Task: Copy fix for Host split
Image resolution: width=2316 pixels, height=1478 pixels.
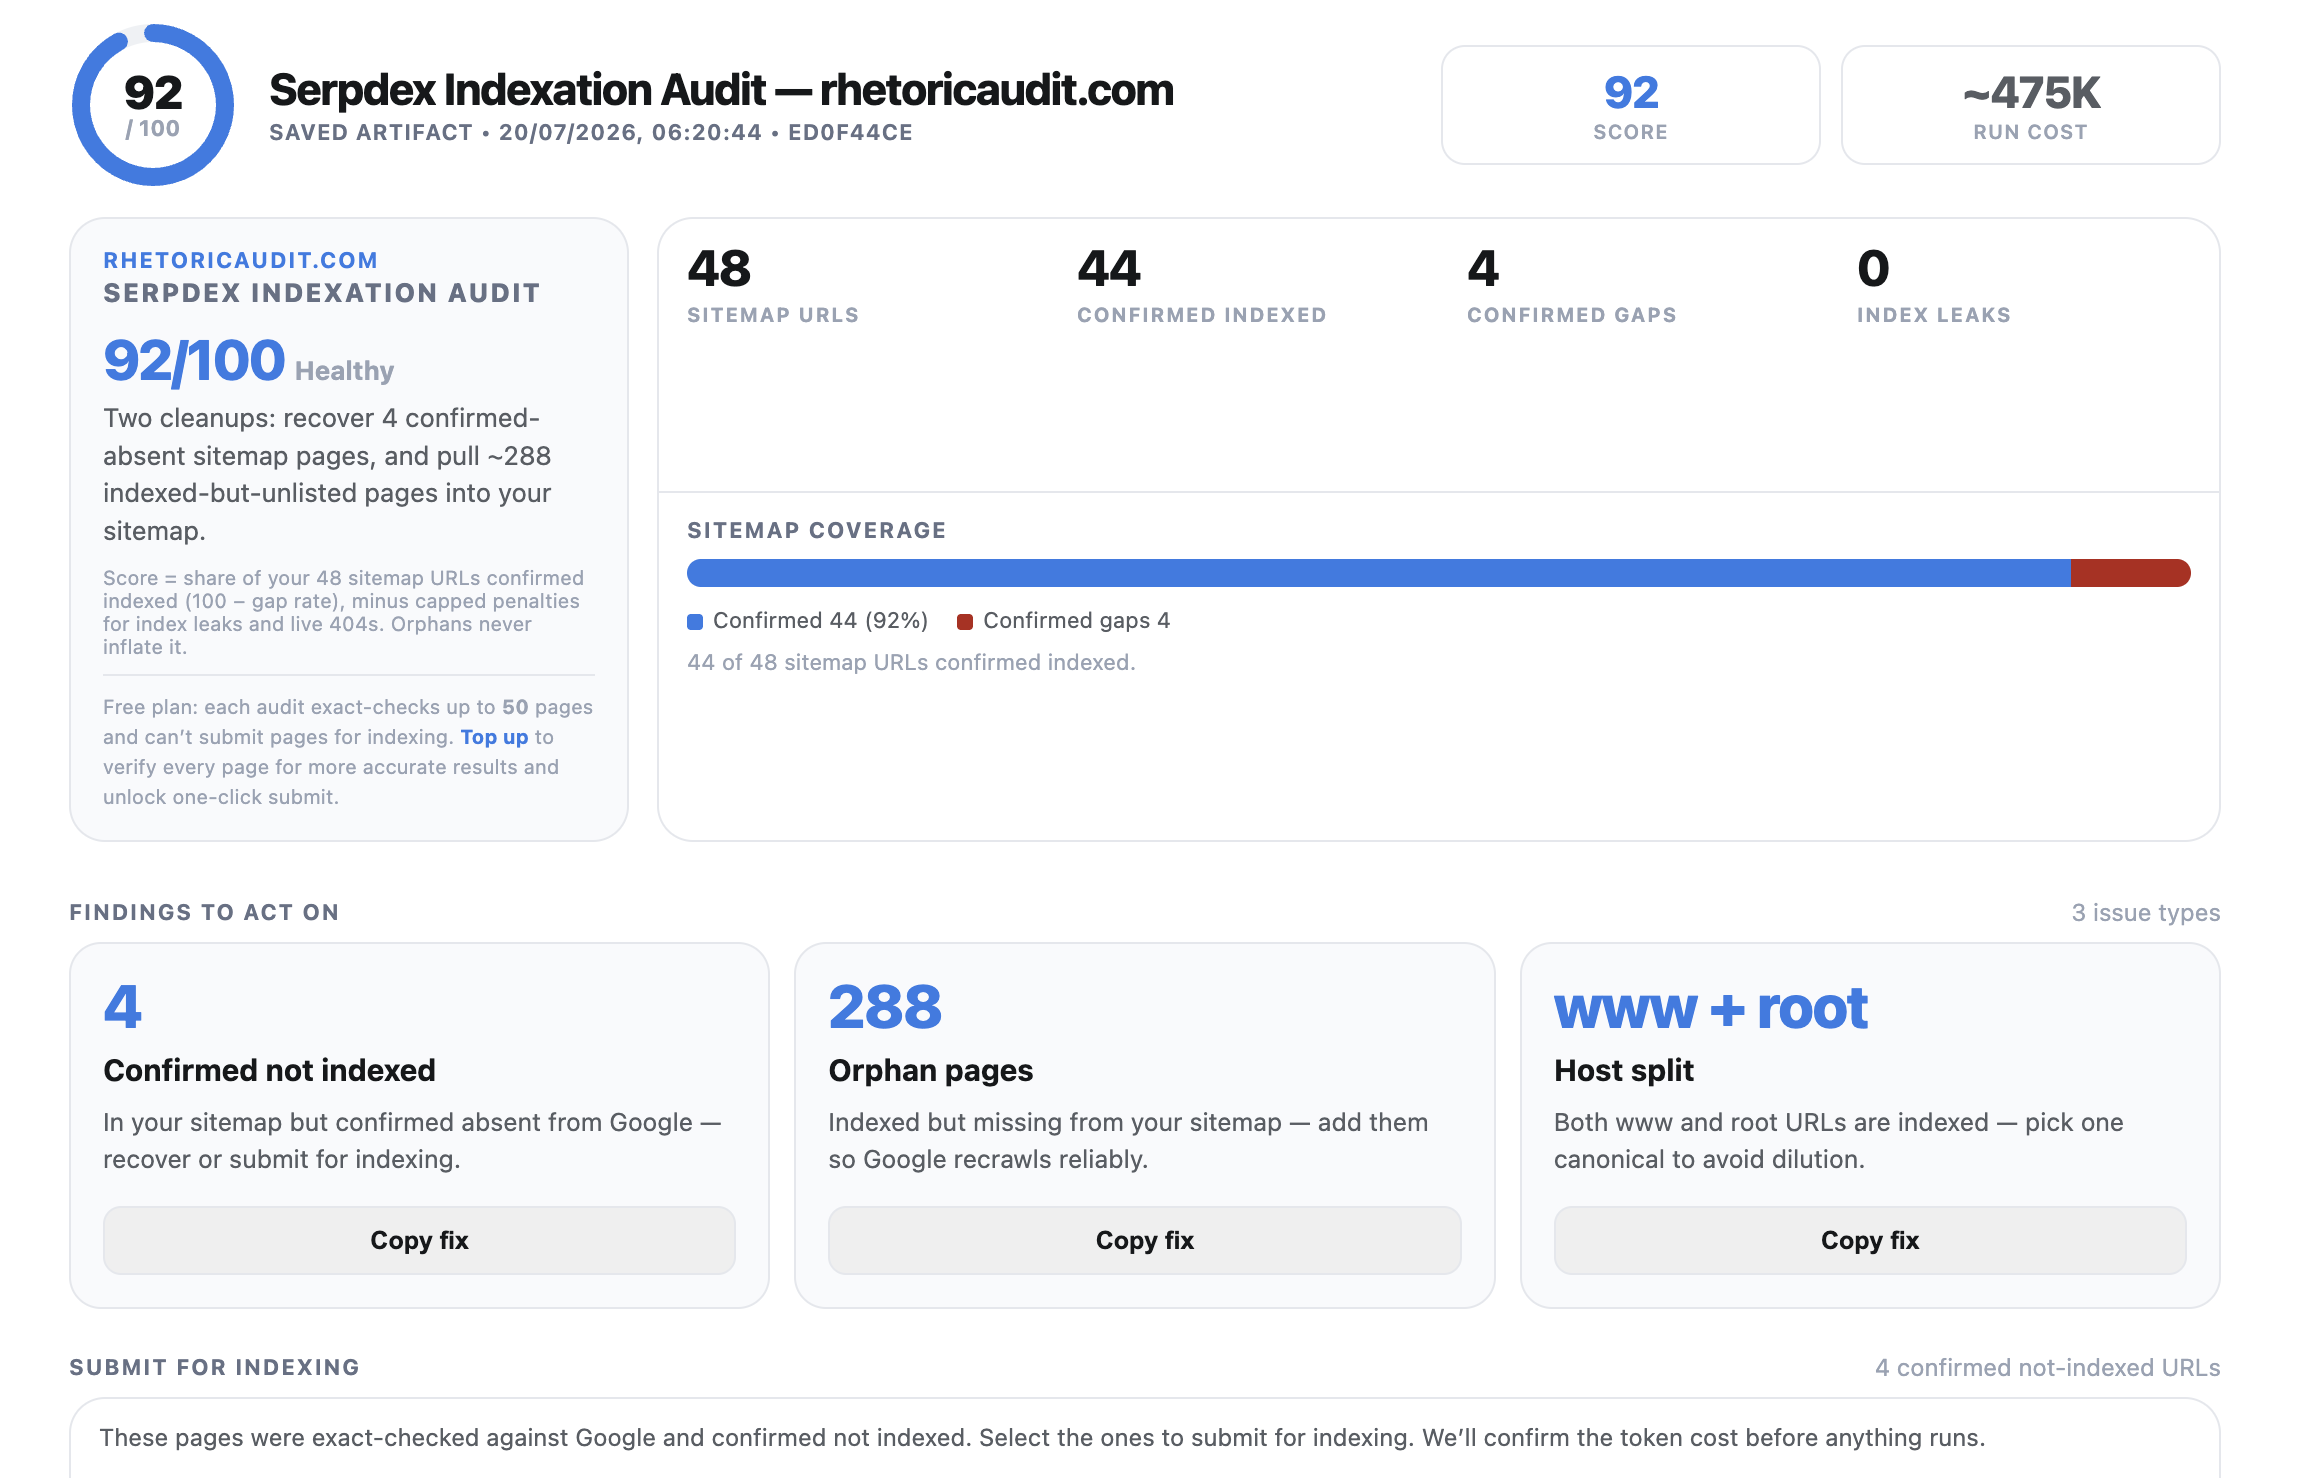Action: coord(1869,1240)
